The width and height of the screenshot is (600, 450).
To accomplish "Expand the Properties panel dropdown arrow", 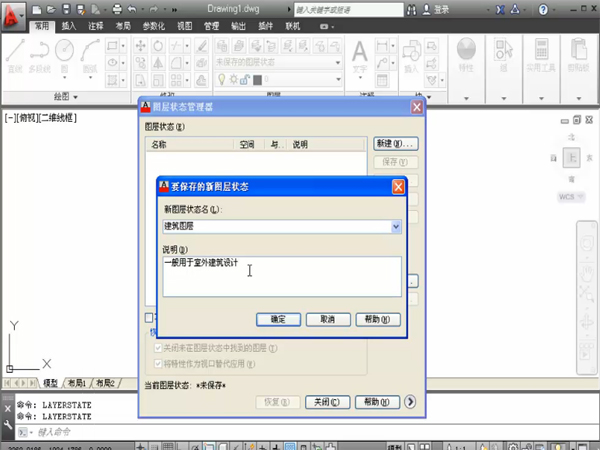I will click(x=466, y=98).
